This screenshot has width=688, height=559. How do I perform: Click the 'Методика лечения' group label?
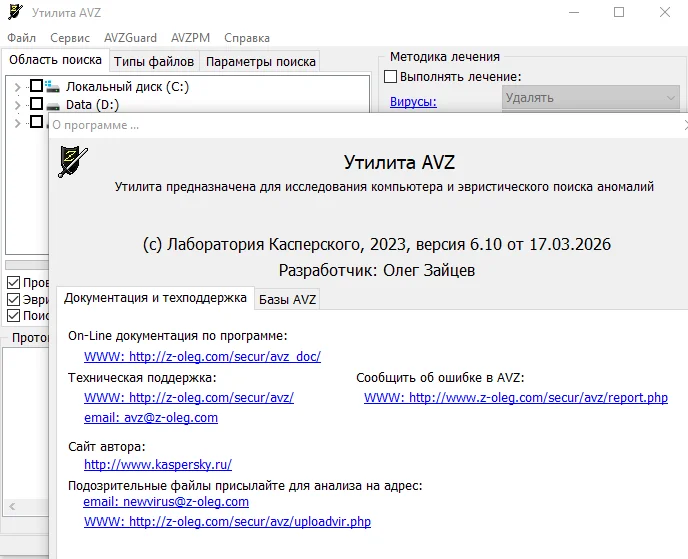coord(445,57)
